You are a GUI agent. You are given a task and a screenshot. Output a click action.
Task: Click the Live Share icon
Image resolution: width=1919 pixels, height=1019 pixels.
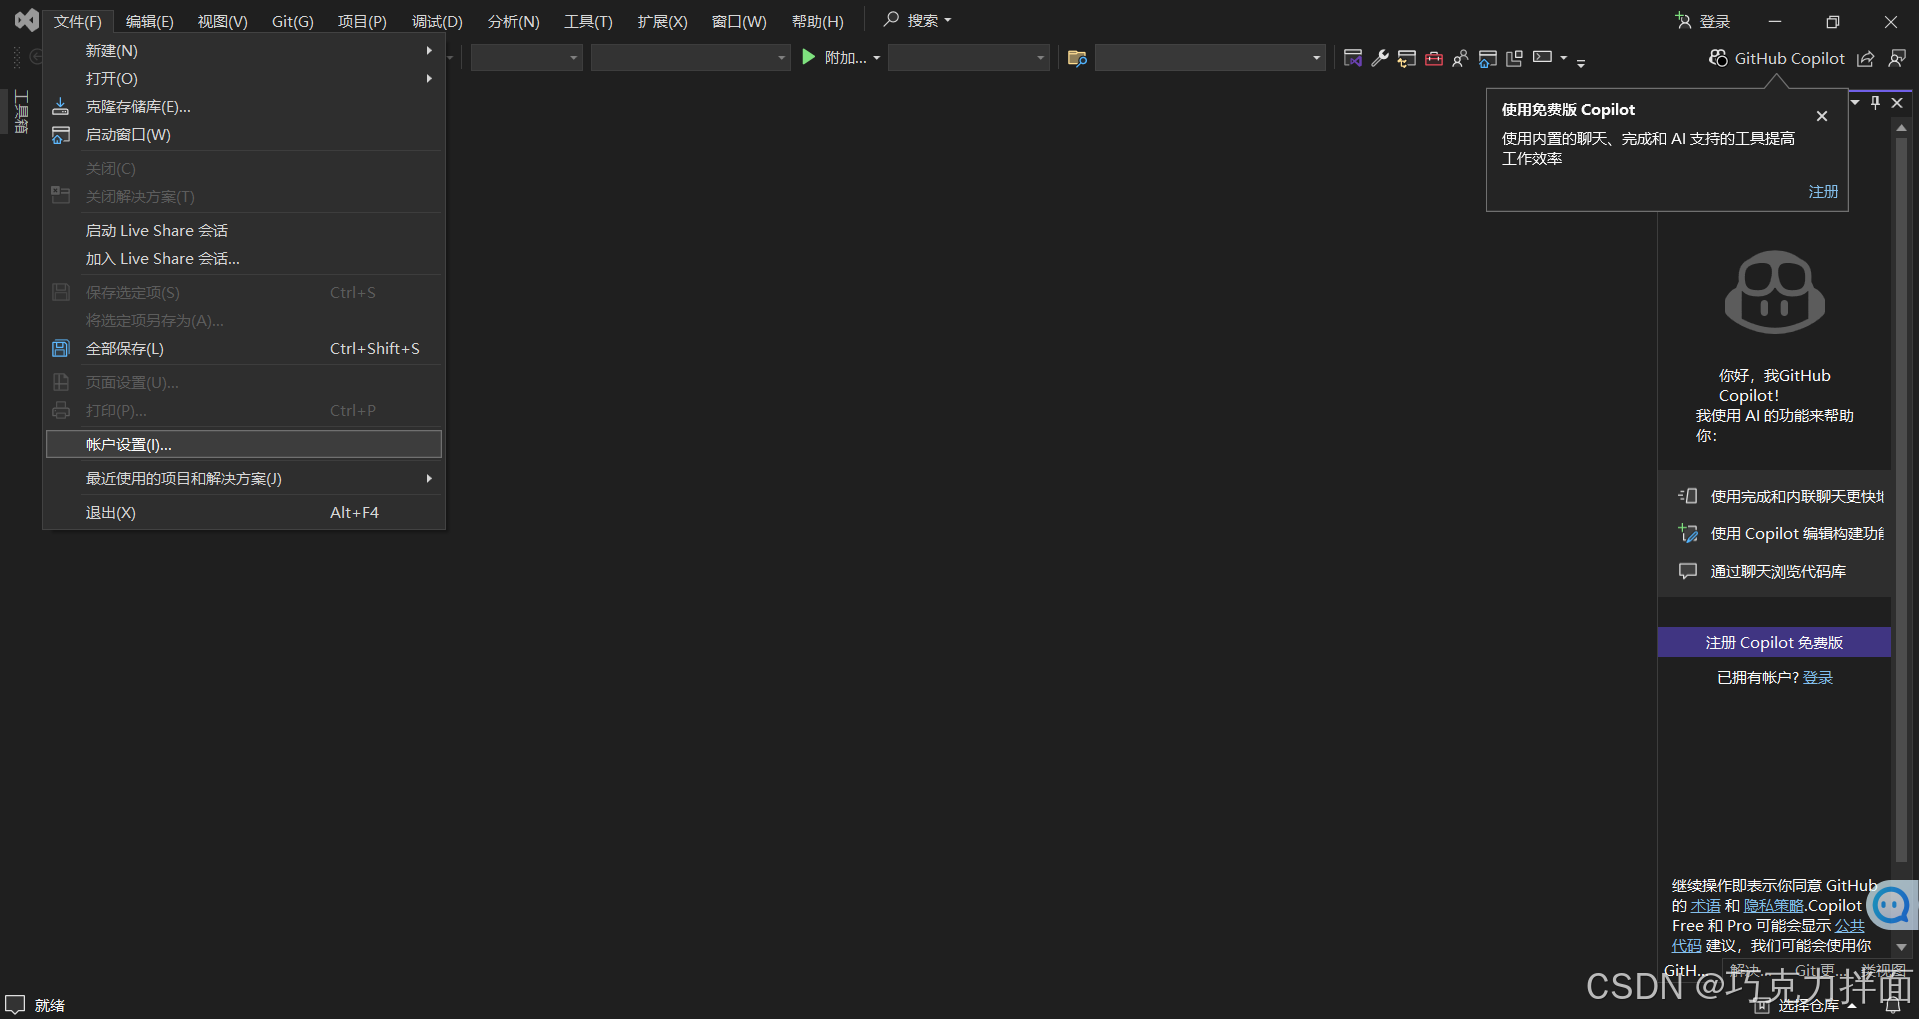(x=1866, y=58)
